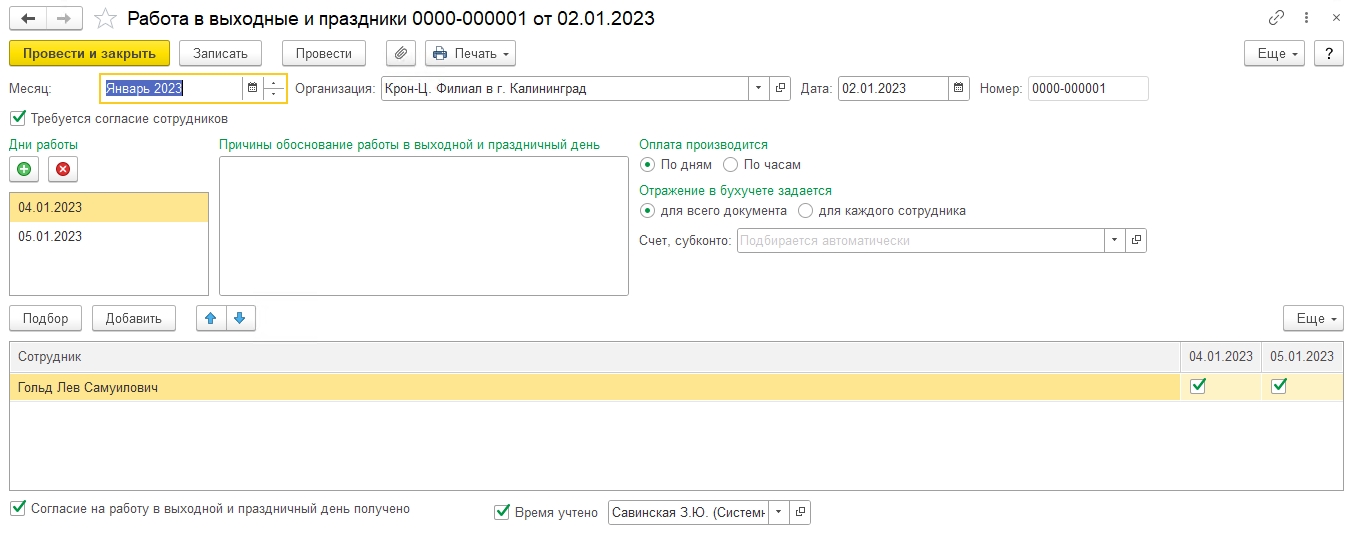Open calendar picker for Месяц field

click(252, 88)
